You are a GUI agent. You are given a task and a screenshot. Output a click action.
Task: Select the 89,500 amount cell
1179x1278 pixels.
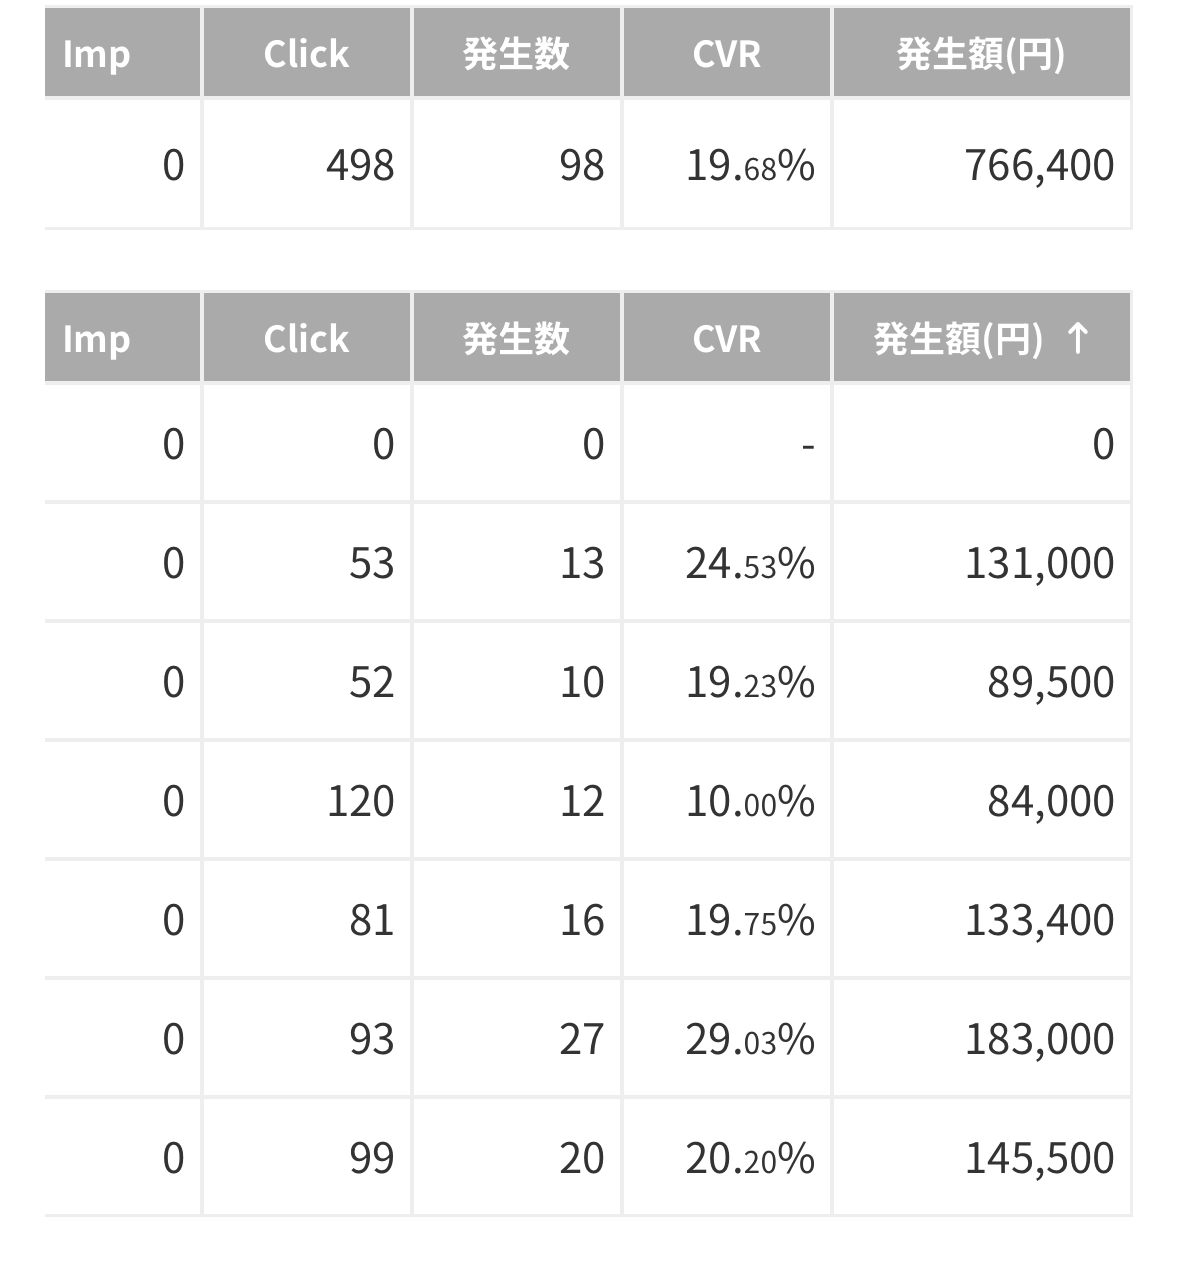[1050, 682]
